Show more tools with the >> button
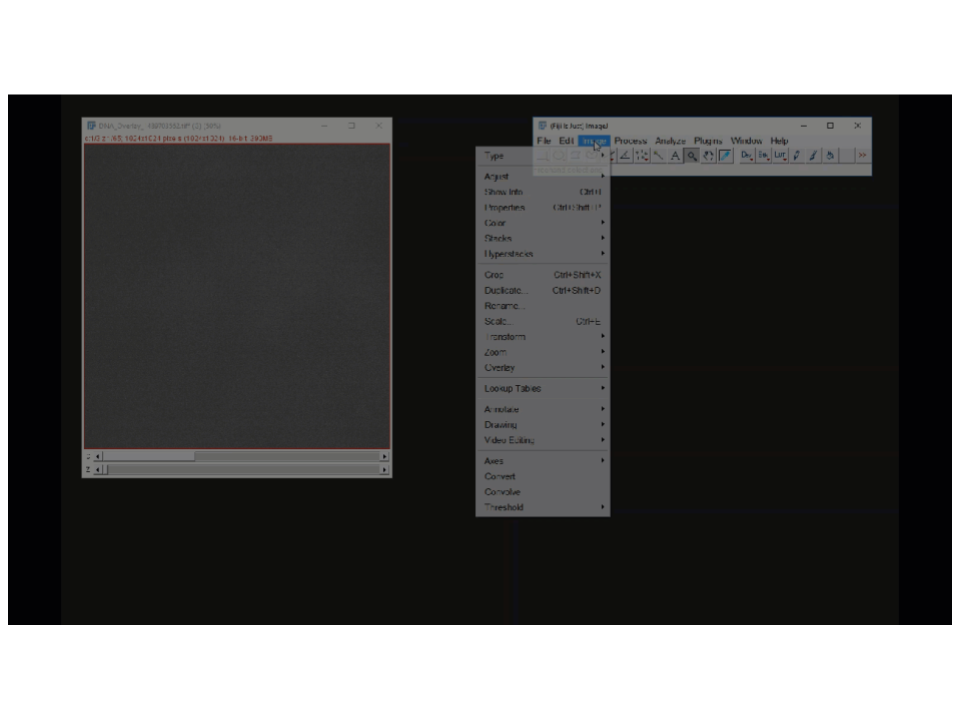Screen dimensions: 960x720 (x=862, y=156)
